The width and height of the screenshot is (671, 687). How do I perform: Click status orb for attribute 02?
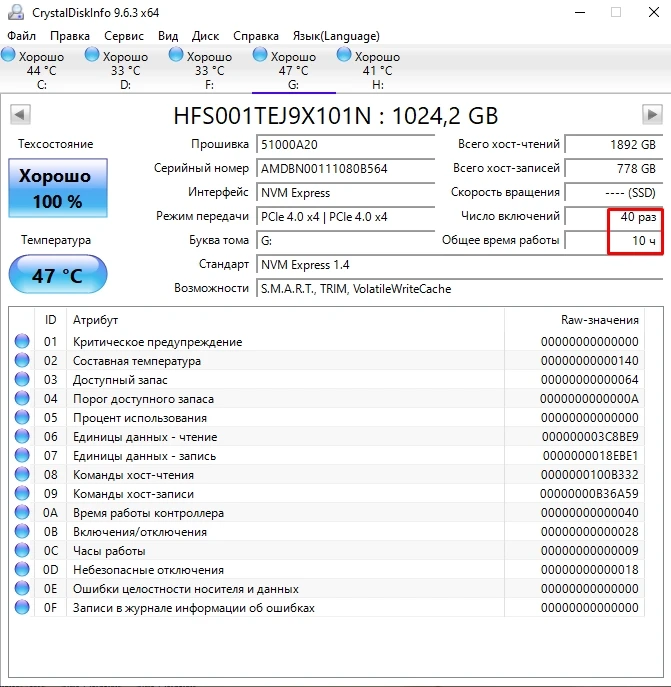point(22,360)
